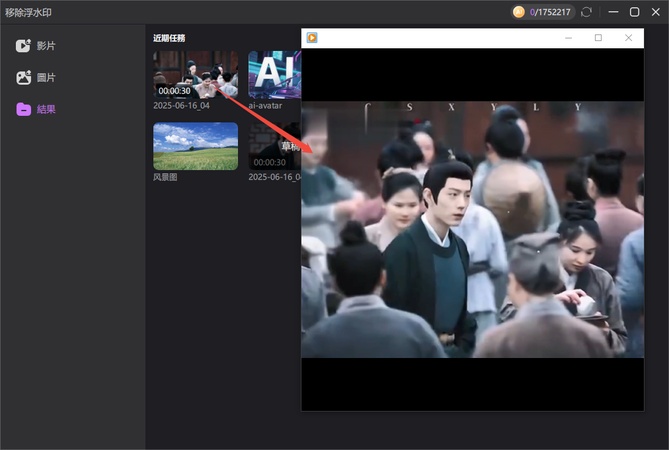The image size is (669, 450).
Task: Select the 風景圖 landscape thumbnail
Action: click(x=195, y=146)
